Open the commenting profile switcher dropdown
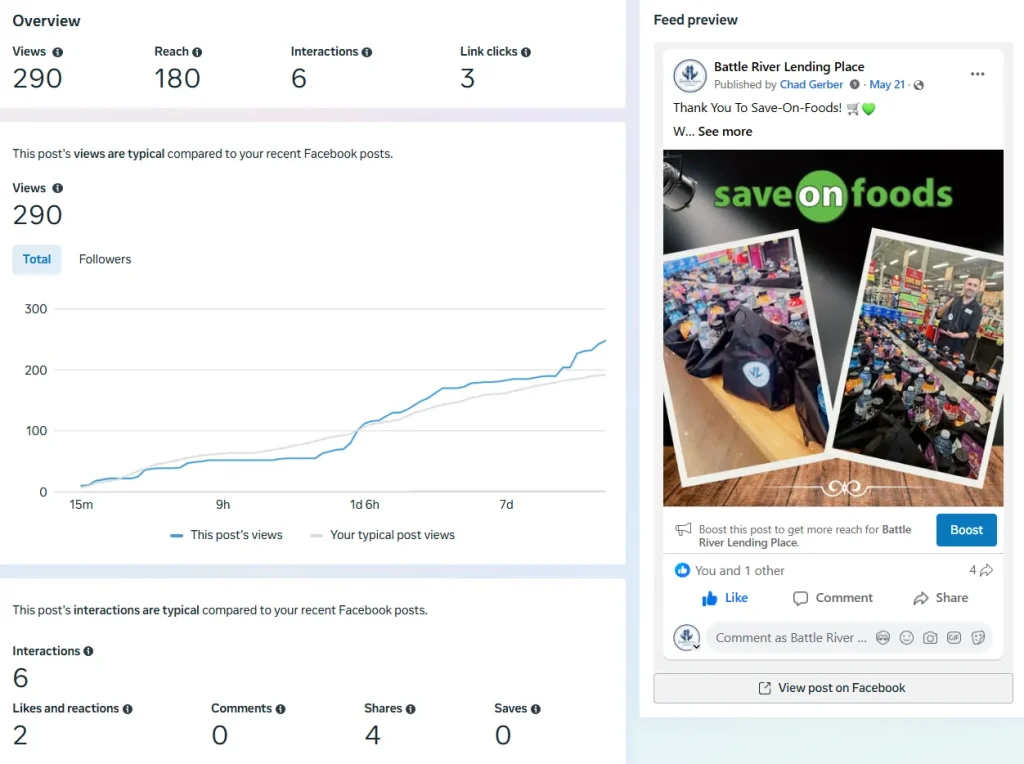 (696, 646)
